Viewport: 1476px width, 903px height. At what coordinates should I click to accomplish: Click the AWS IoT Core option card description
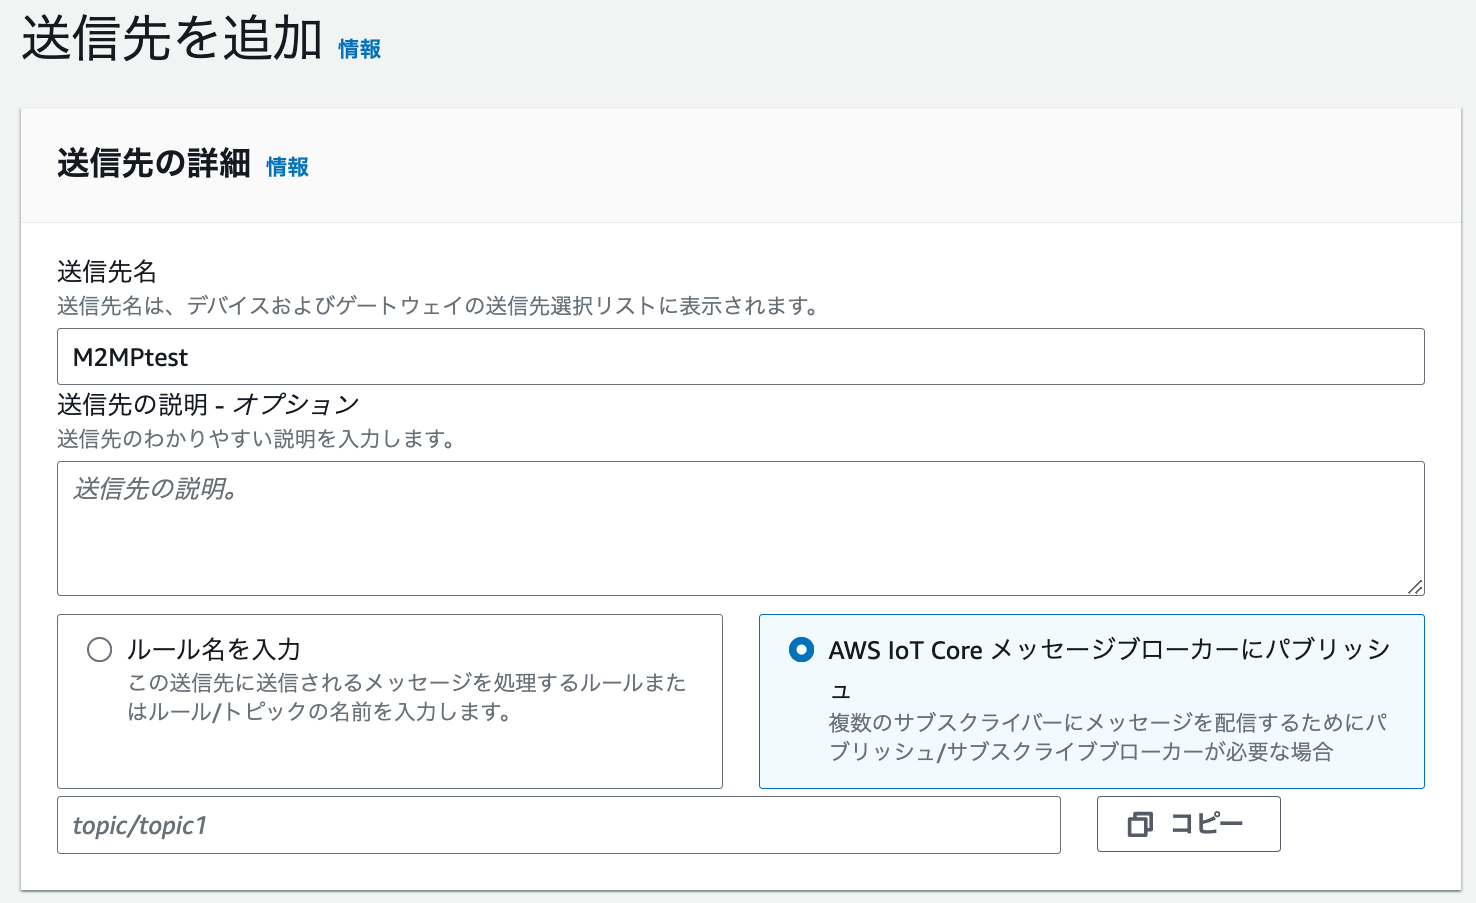coord(1108,737)
